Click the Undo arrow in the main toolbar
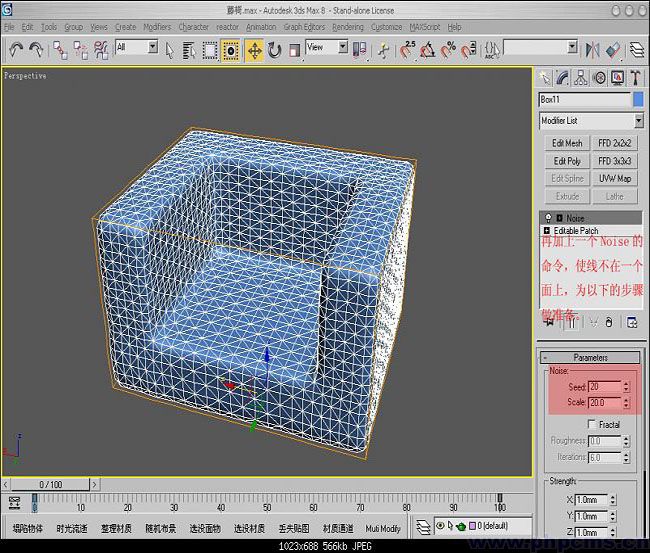Viewport: 650px width, 553px height. coord(16,50)
